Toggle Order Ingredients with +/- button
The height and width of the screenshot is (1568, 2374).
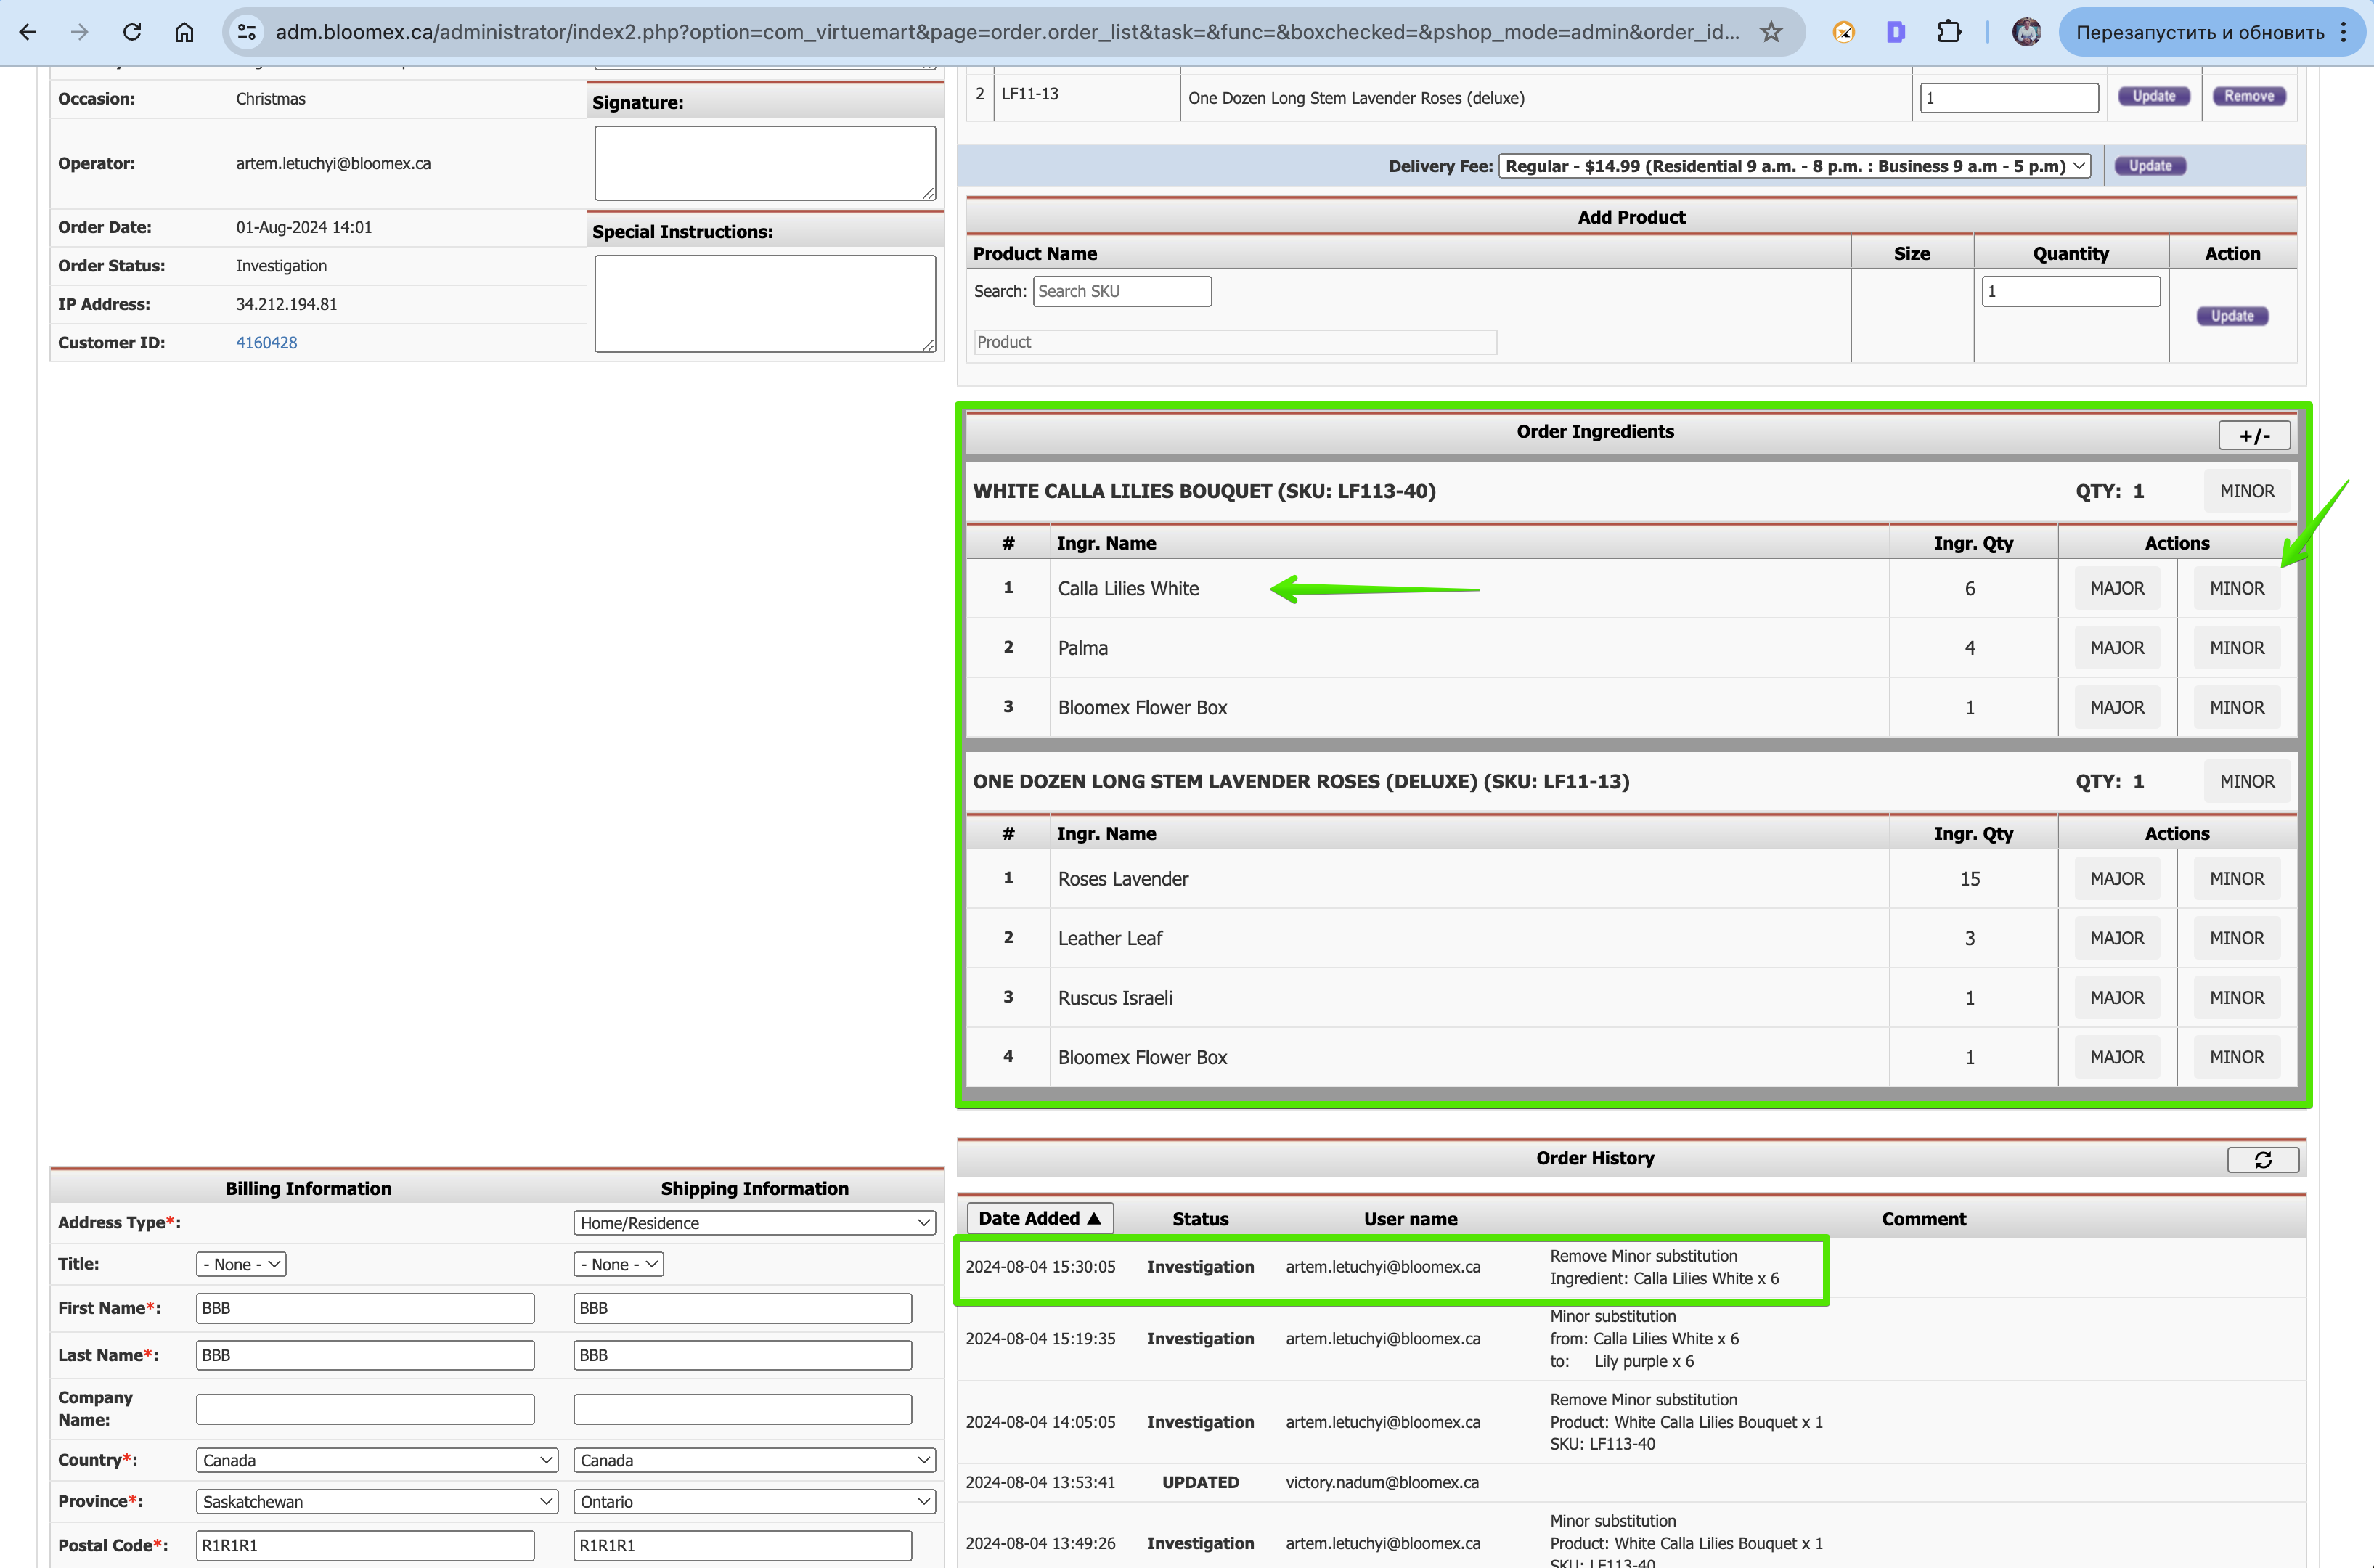[2254, 435]
